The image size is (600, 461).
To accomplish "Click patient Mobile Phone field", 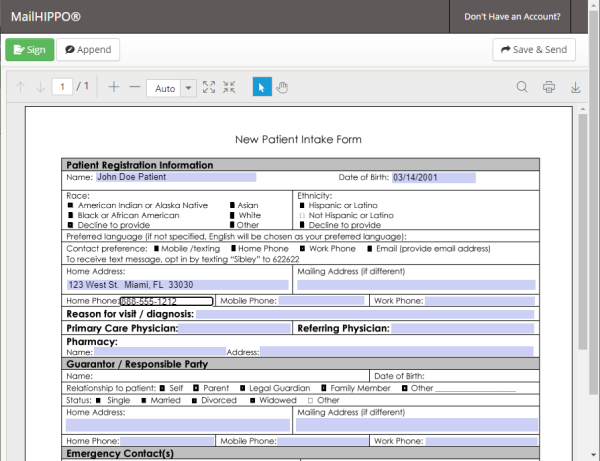I will pyautogui.click(x=321, y=301).
